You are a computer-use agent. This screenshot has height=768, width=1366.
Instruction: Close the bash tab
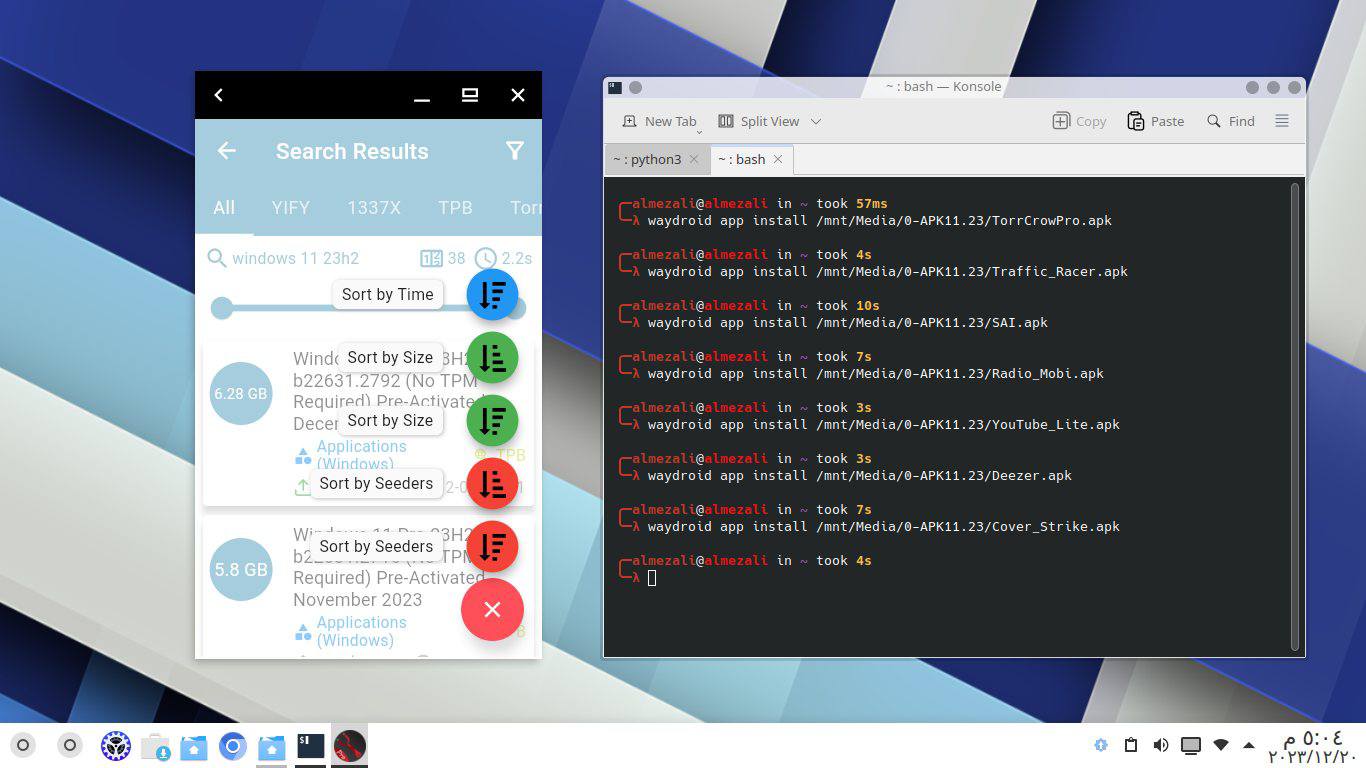[x=778, y=159]
